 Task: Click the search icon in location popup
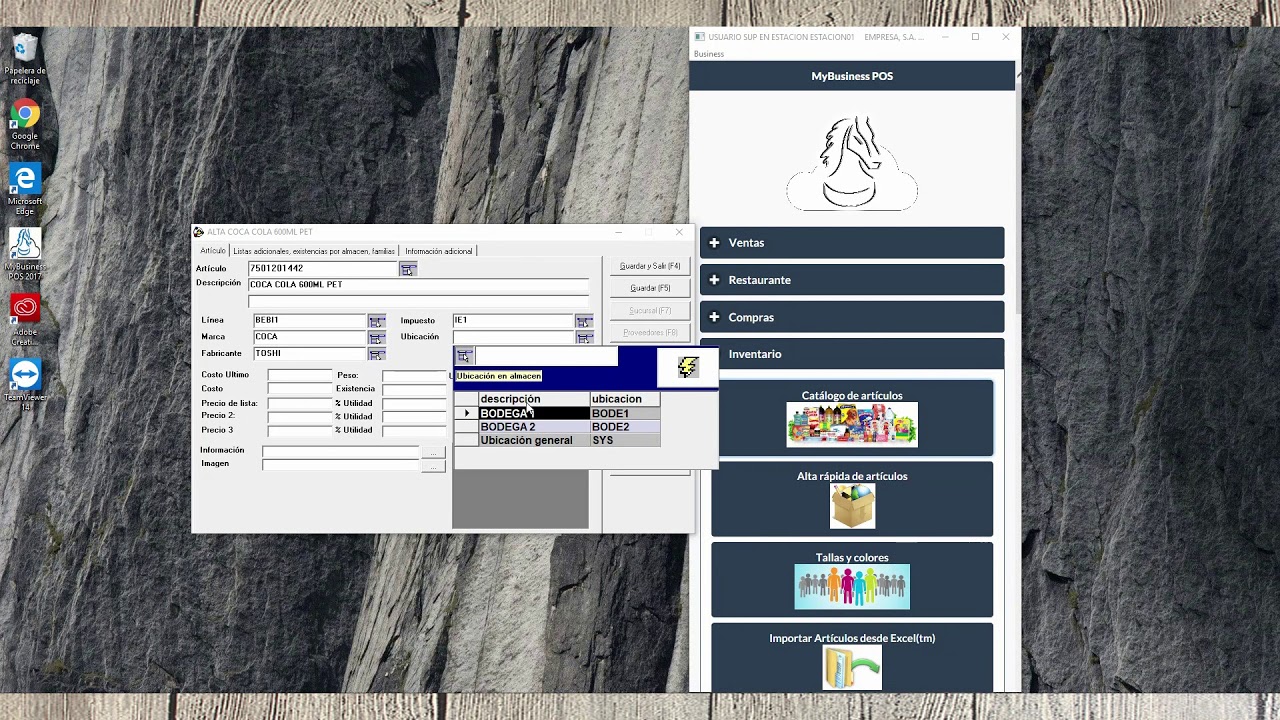click(464, 356)
